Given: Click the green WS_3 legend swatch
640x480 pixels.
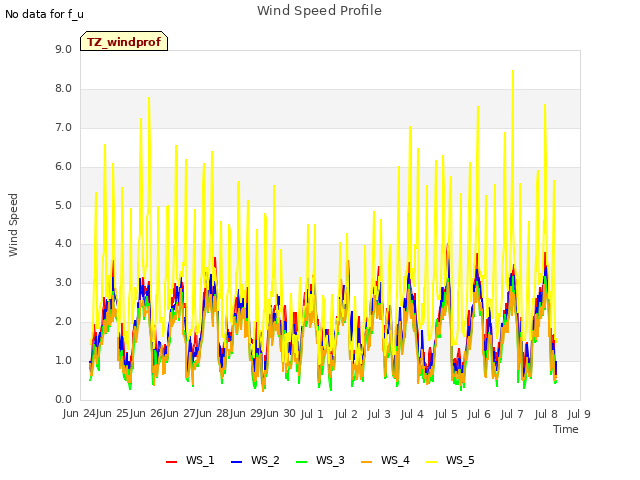Looking at the screenshot, I should [x=302, y=462].
